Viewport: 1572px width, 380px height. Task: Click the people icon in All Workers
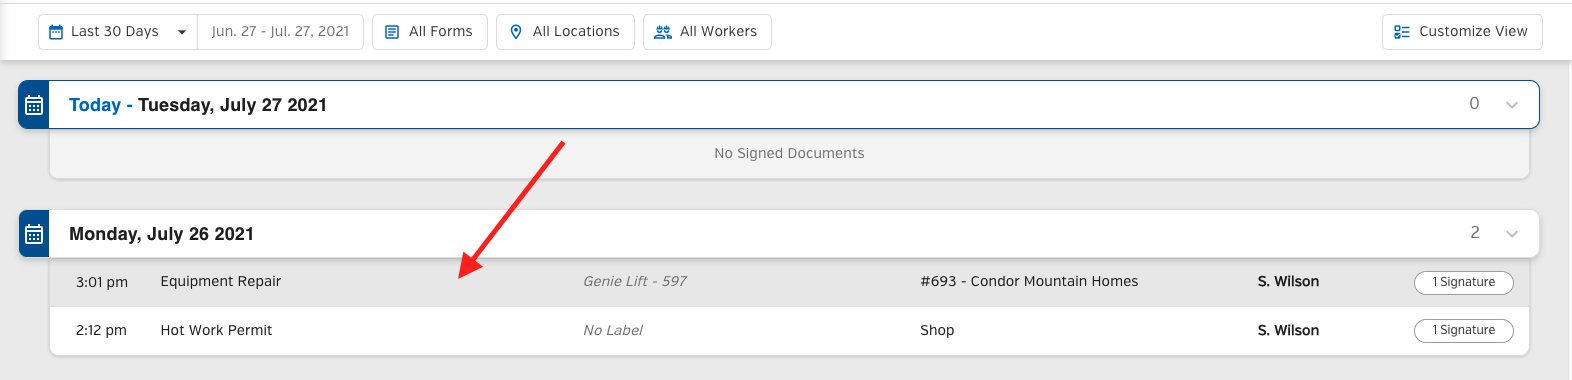click(x=663, y=32)
